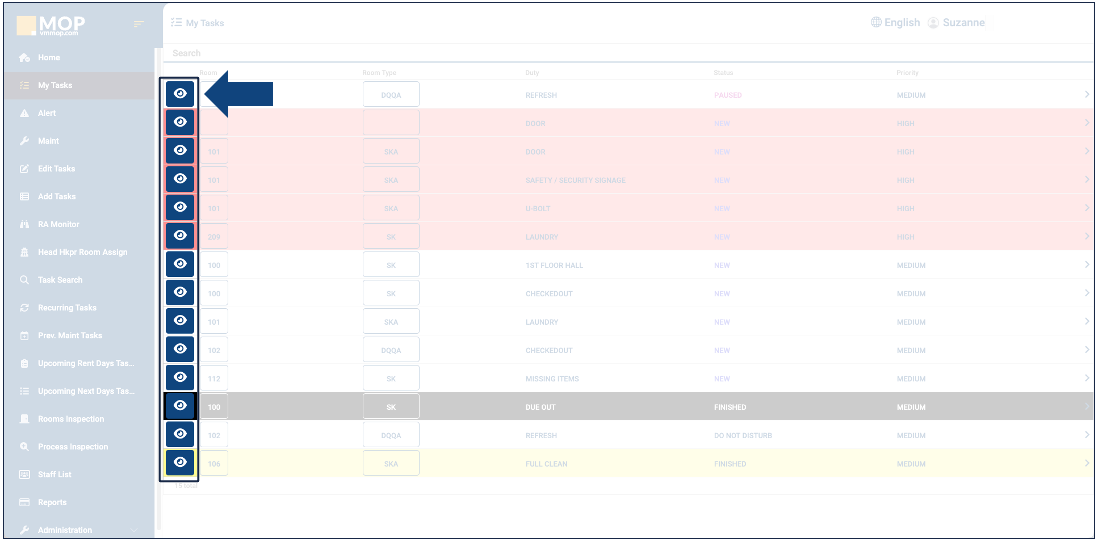
Task: Open the English language selector
Action: tap(895, 23)
